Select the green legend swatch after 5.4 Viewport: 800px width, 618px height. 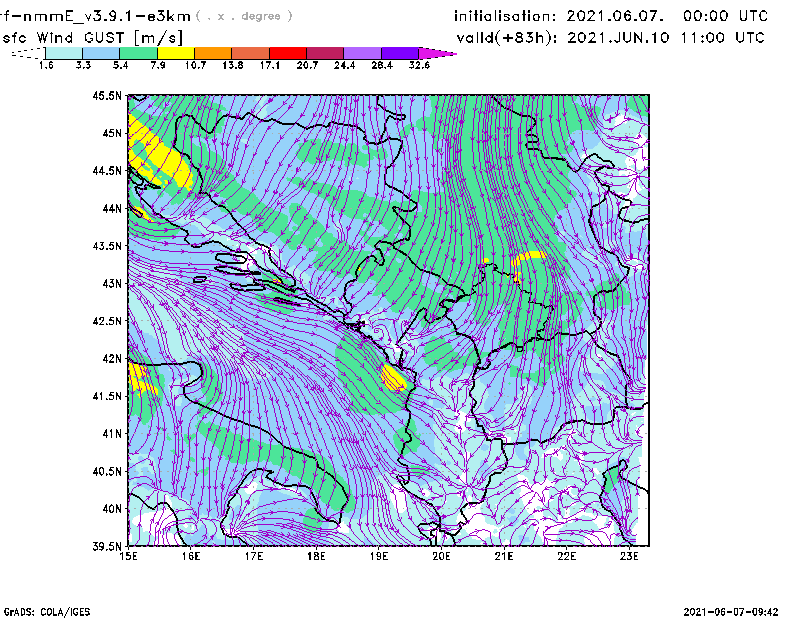[x=138, y=53]
